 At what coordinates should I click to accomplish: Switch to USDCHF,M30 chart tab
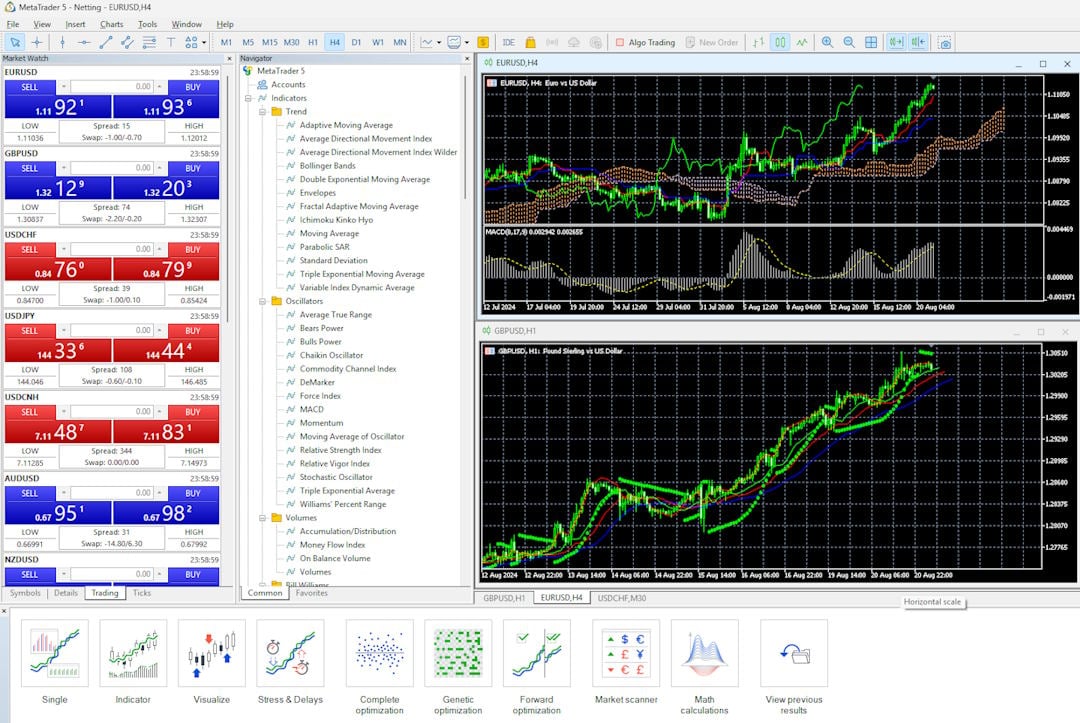(x=622, y=598)
